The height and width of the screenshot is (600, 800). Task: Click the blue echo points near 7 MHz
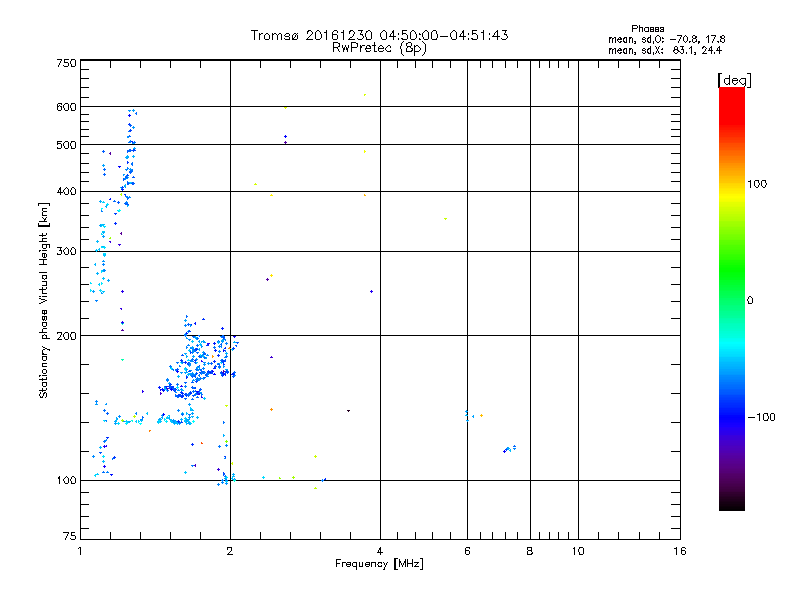tap(509, 449)
